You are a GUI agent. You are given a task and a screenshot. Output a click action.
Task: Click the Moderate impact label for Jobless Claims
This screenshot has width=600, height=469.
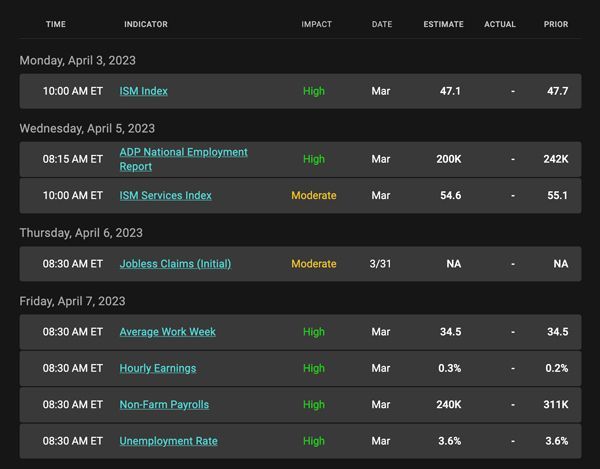coord(314,264)
